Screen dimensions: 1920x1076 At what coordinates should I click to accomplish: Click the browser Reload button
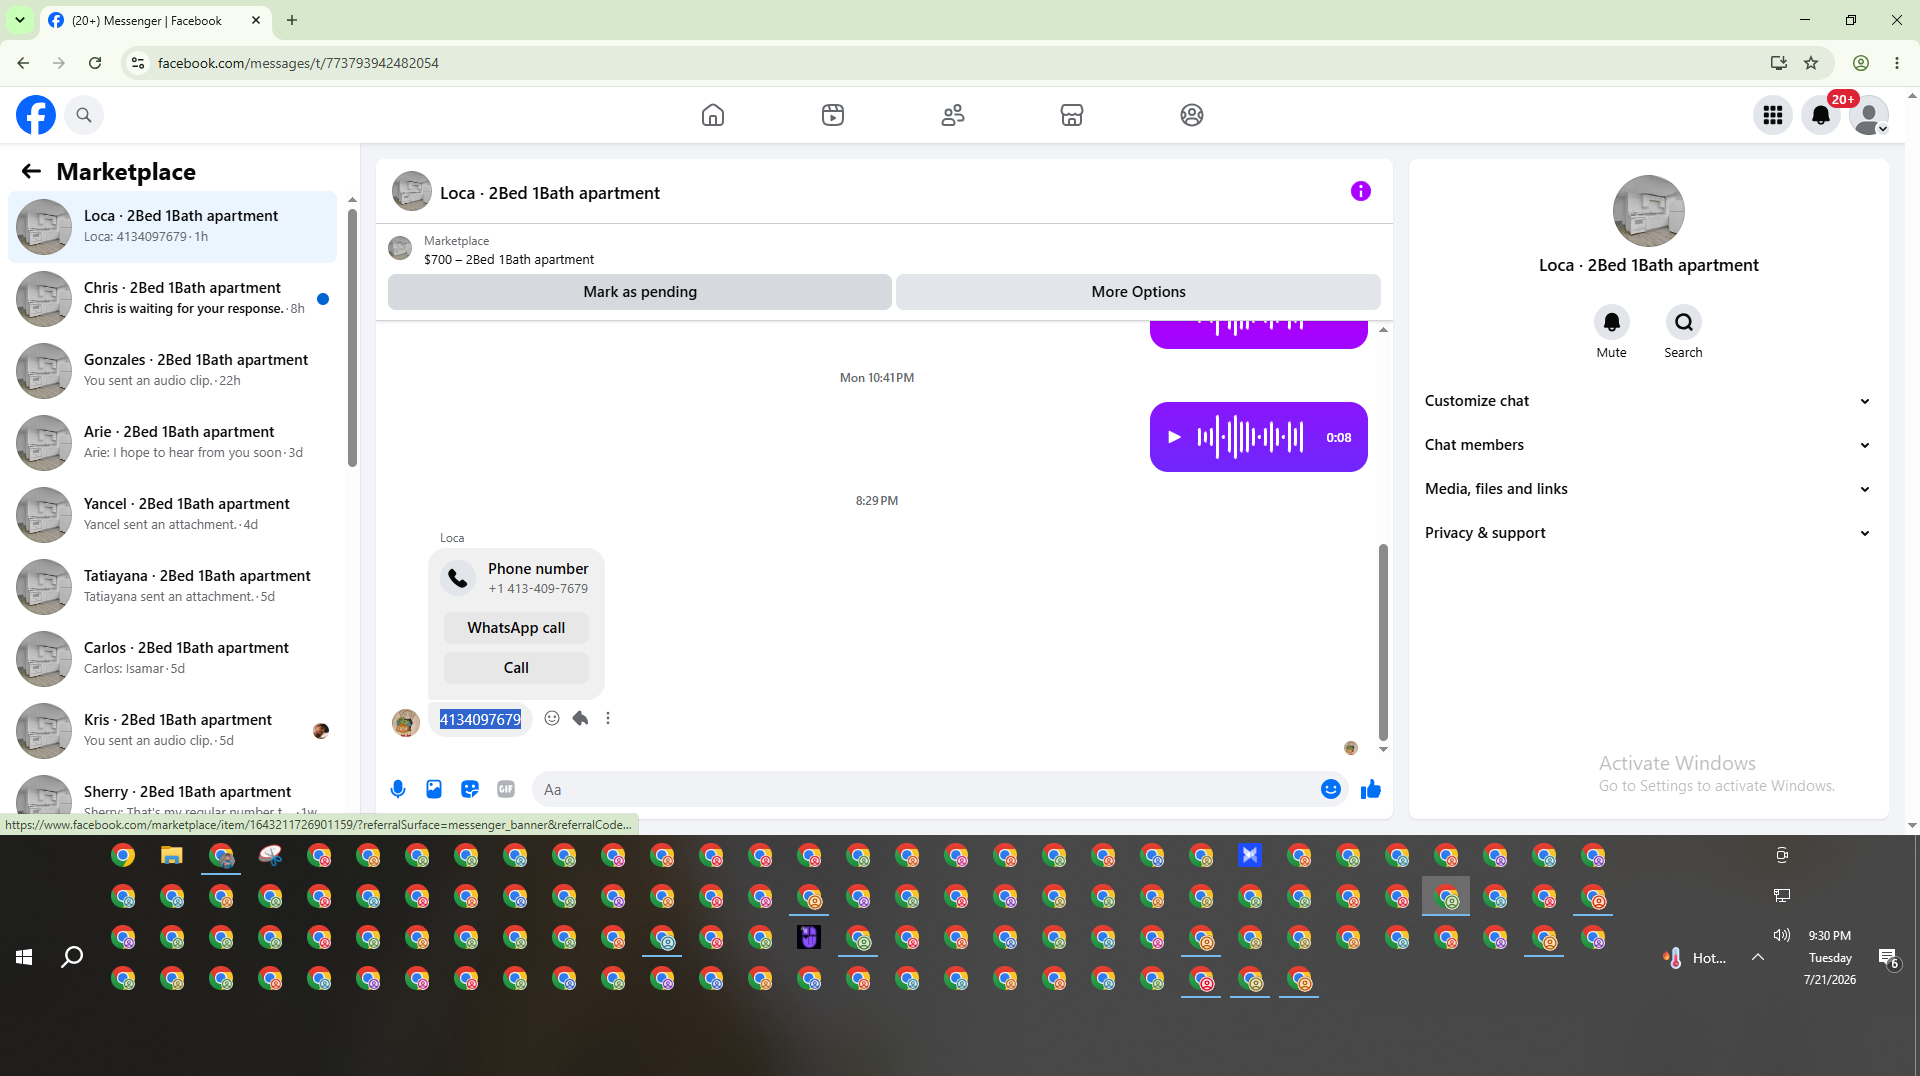(x=95, y=63)
